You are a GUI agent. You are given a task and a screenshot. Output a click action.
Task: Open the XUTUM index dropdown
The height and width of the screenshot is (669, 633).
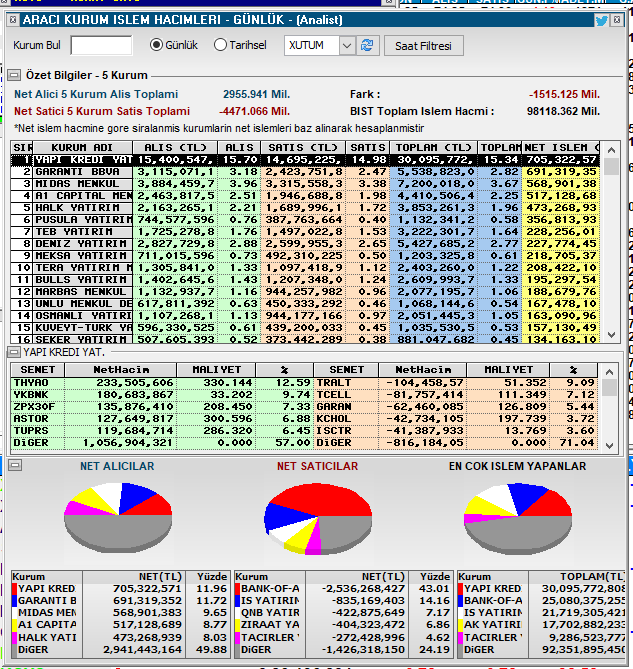click(x=347, y=45)
